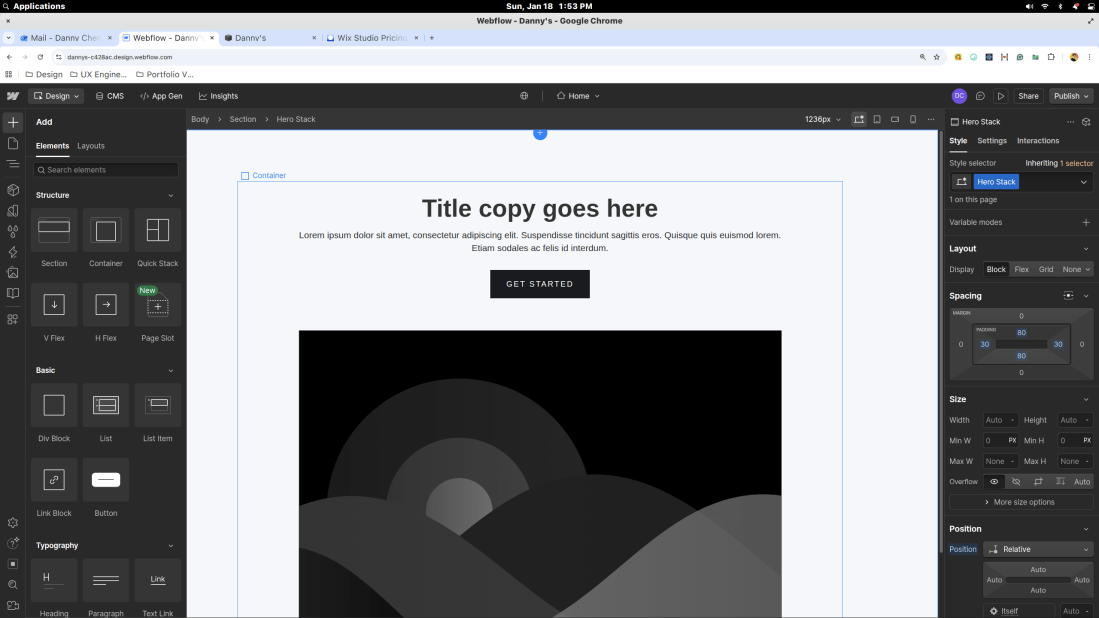
Task: Set overflow to hidden
Action: click(x=1016, y=481)
